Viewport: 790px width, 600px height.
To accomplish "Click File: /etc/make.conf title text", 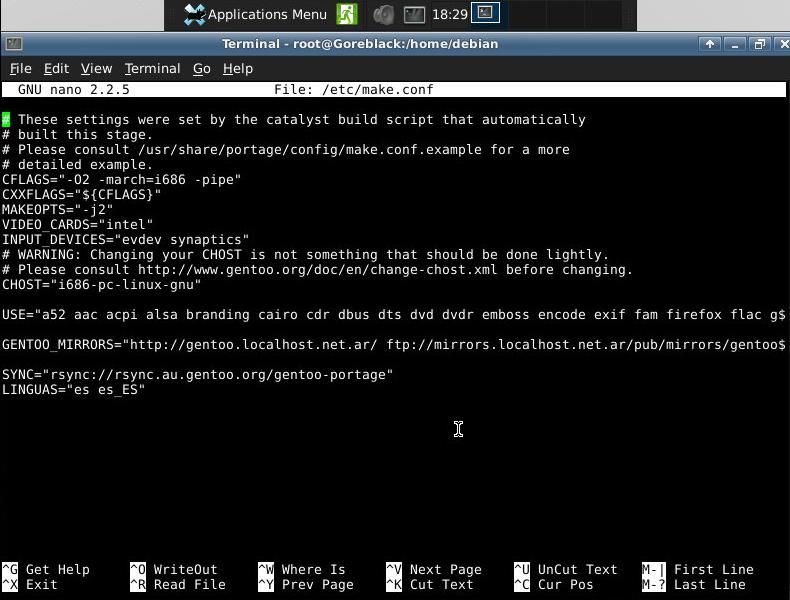I will coord(354,90).
